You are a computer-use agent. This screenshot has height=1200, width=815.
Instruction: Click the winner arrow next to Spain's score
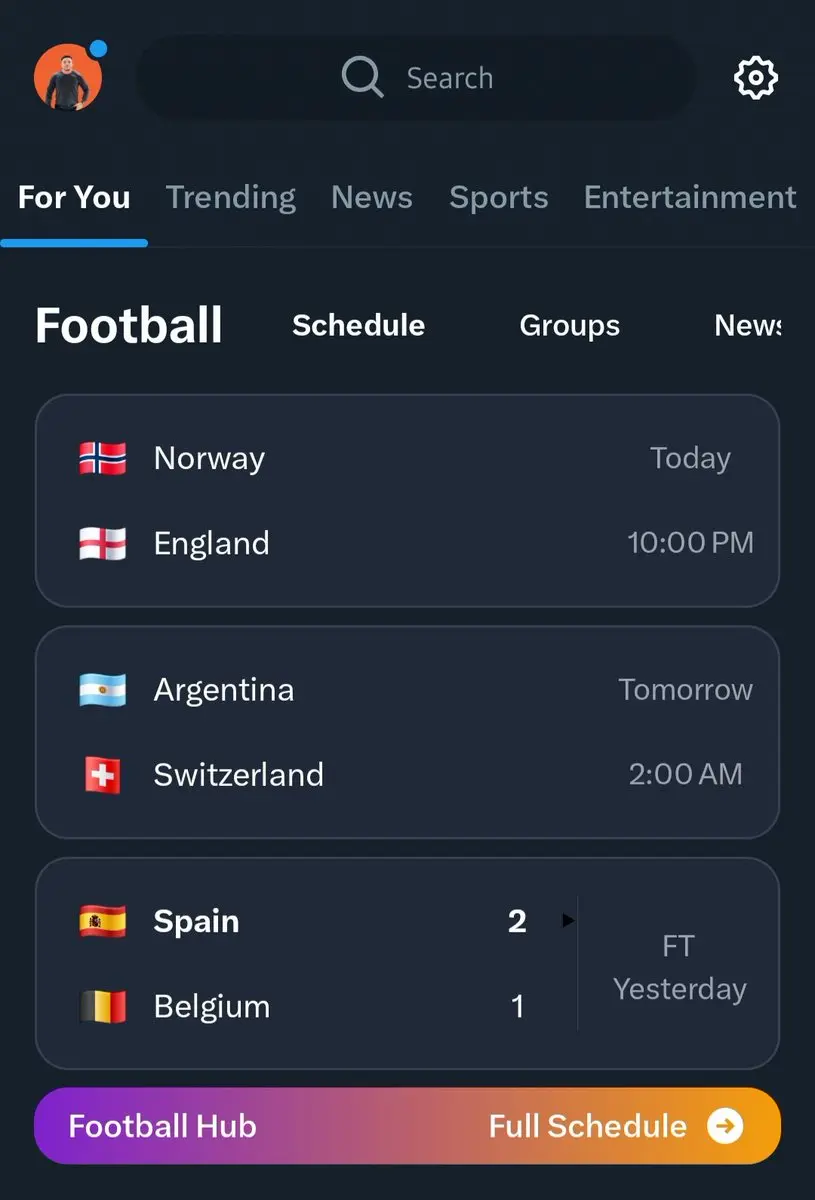tap(569, 921)
